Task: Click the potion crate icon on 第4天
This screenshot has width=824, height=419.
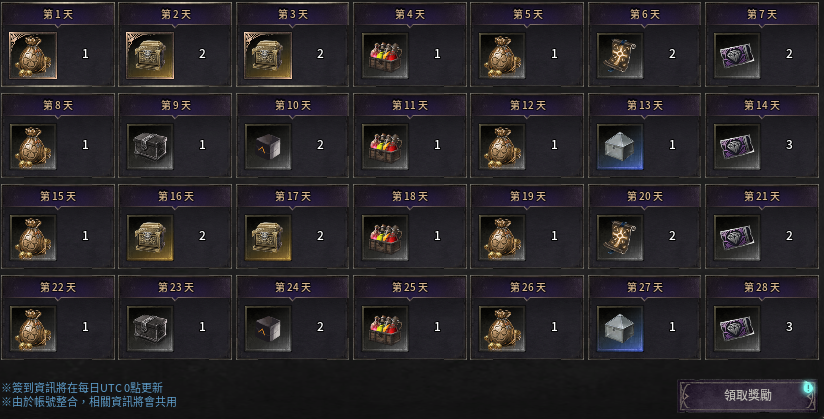Action: (x=385, y=55)
